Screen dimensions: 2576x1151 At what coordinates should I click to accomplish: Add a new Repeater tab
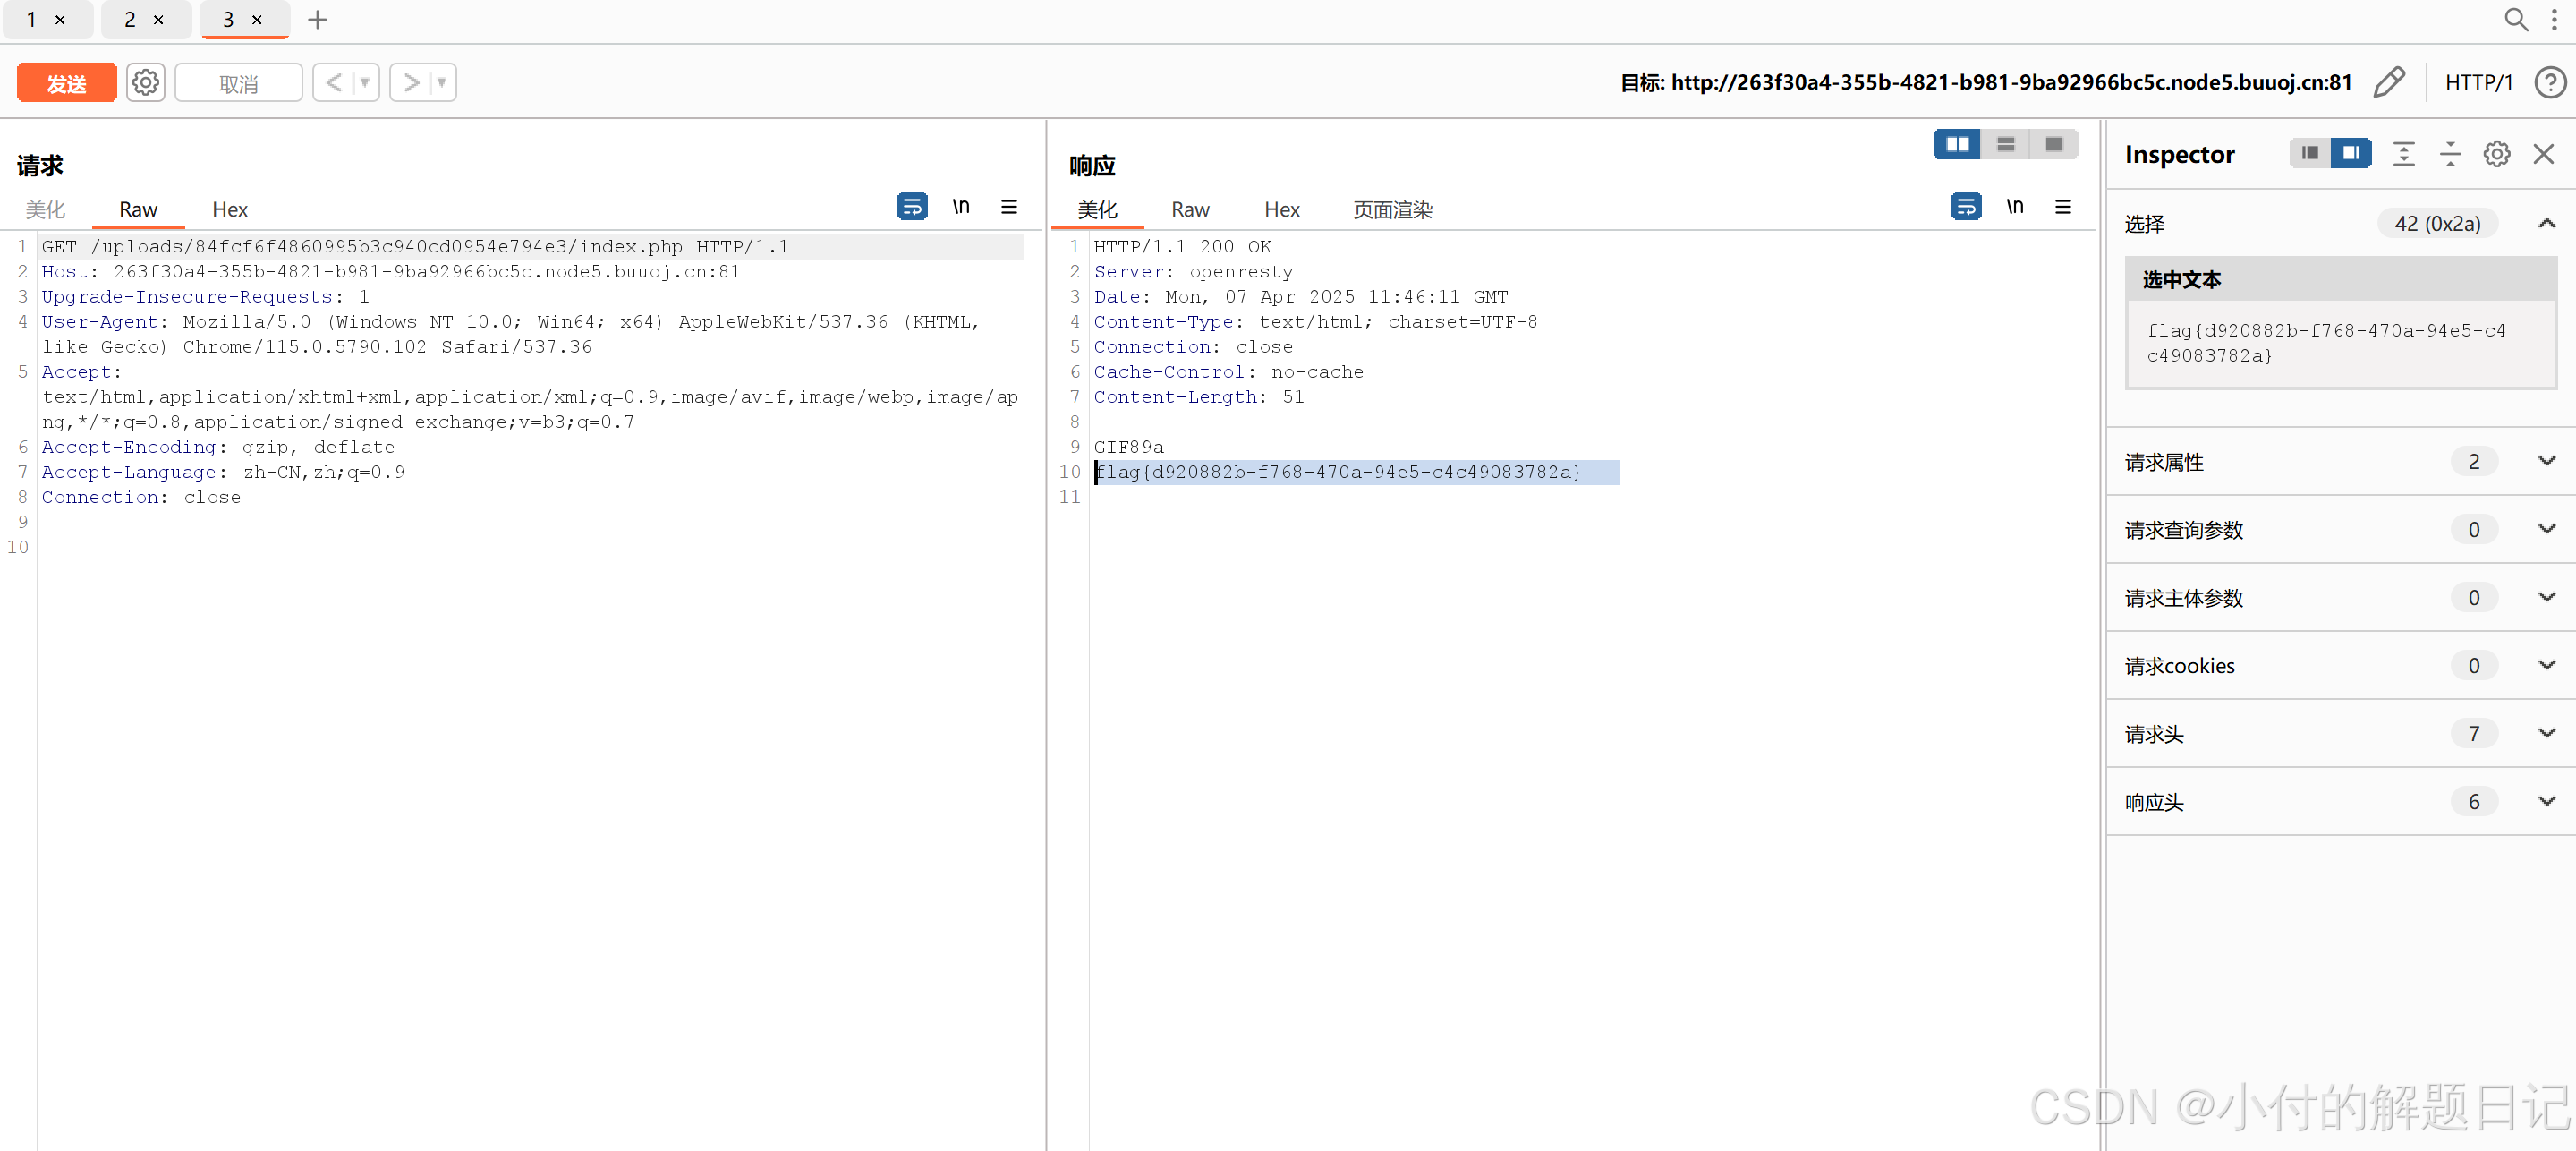[x=317, y=20]
